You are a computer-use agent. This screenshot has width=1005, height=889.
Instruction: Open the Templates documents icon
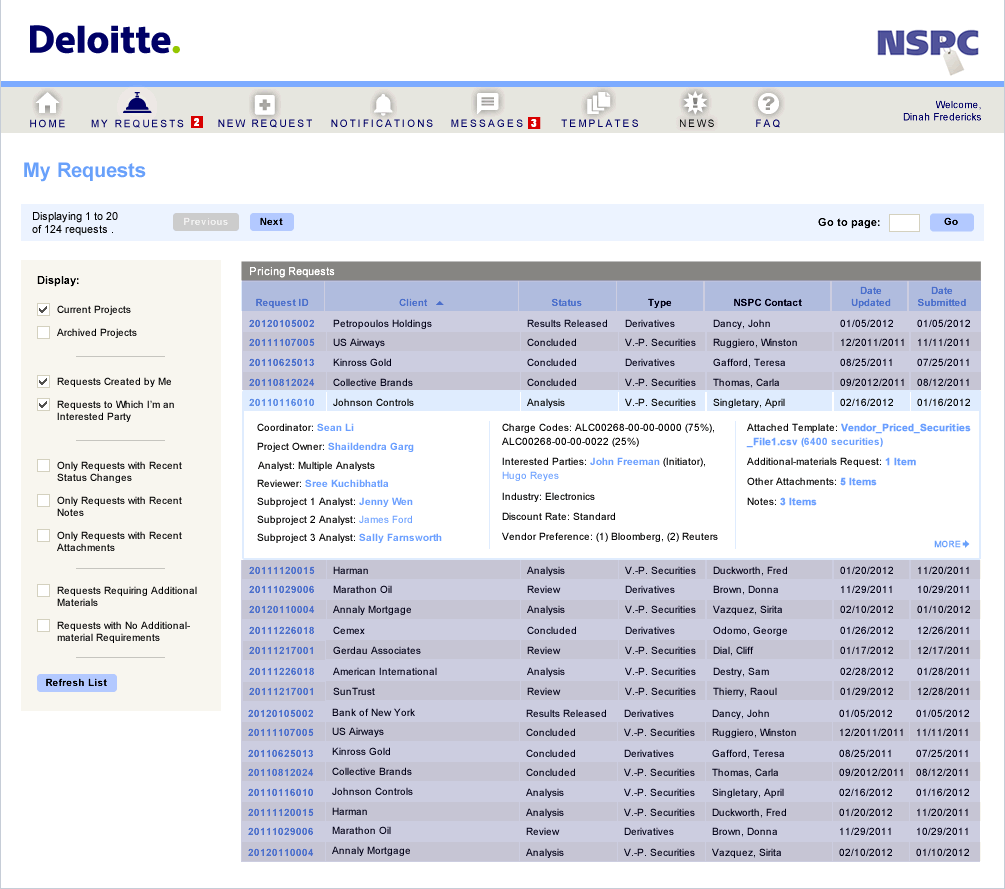click(x=599, y=103)
